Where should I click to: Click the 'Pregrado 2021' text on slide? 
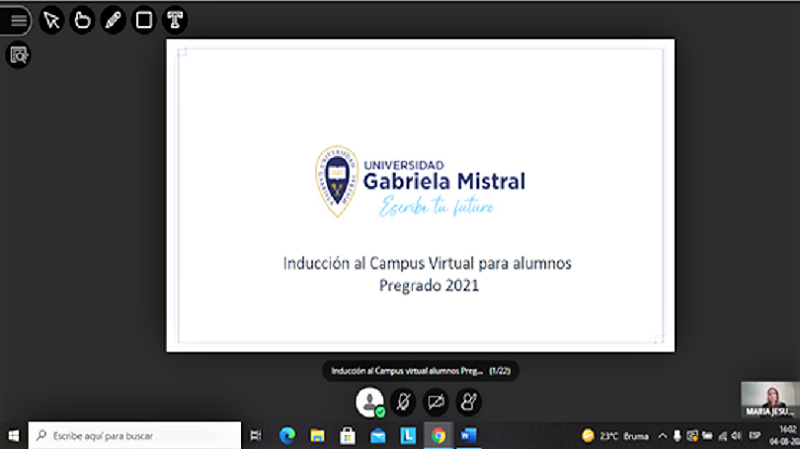tap(429, 285)
